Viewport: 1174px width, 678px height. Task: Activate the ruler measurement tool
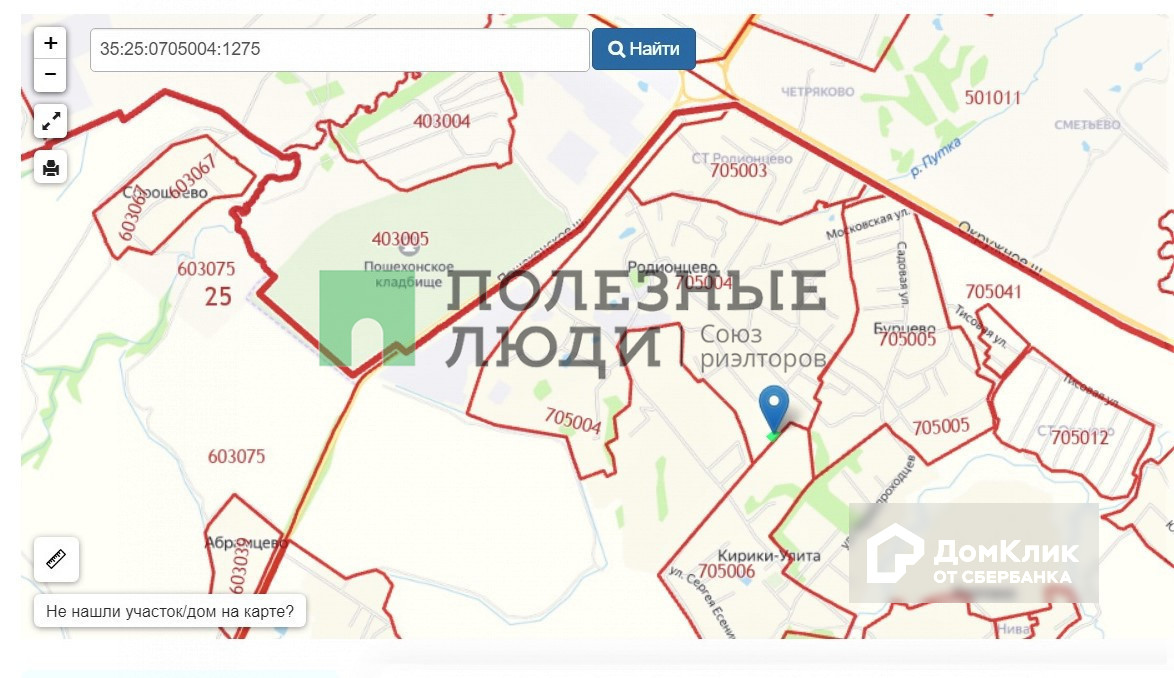56,559
